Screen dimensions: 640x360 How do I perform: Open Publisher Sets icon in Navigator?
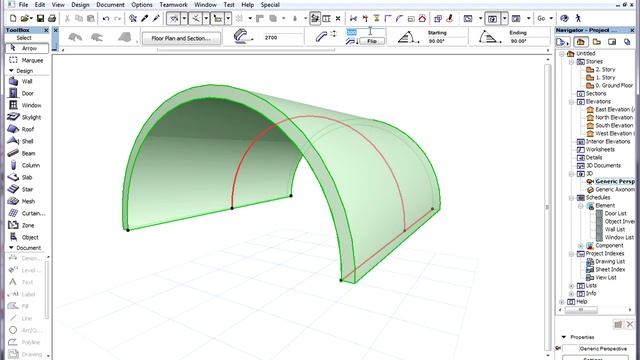(627, 42)
